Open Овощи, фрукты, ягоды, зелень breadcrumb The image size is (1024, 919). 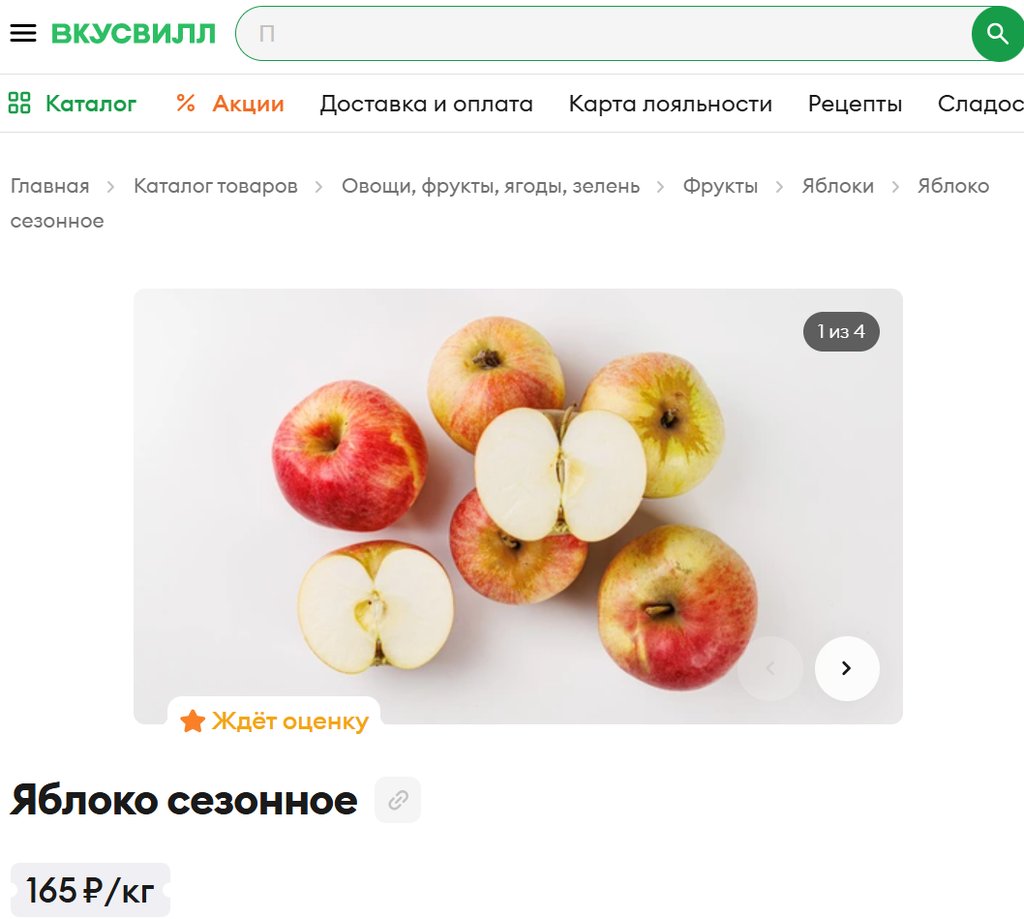pos(490,186)
